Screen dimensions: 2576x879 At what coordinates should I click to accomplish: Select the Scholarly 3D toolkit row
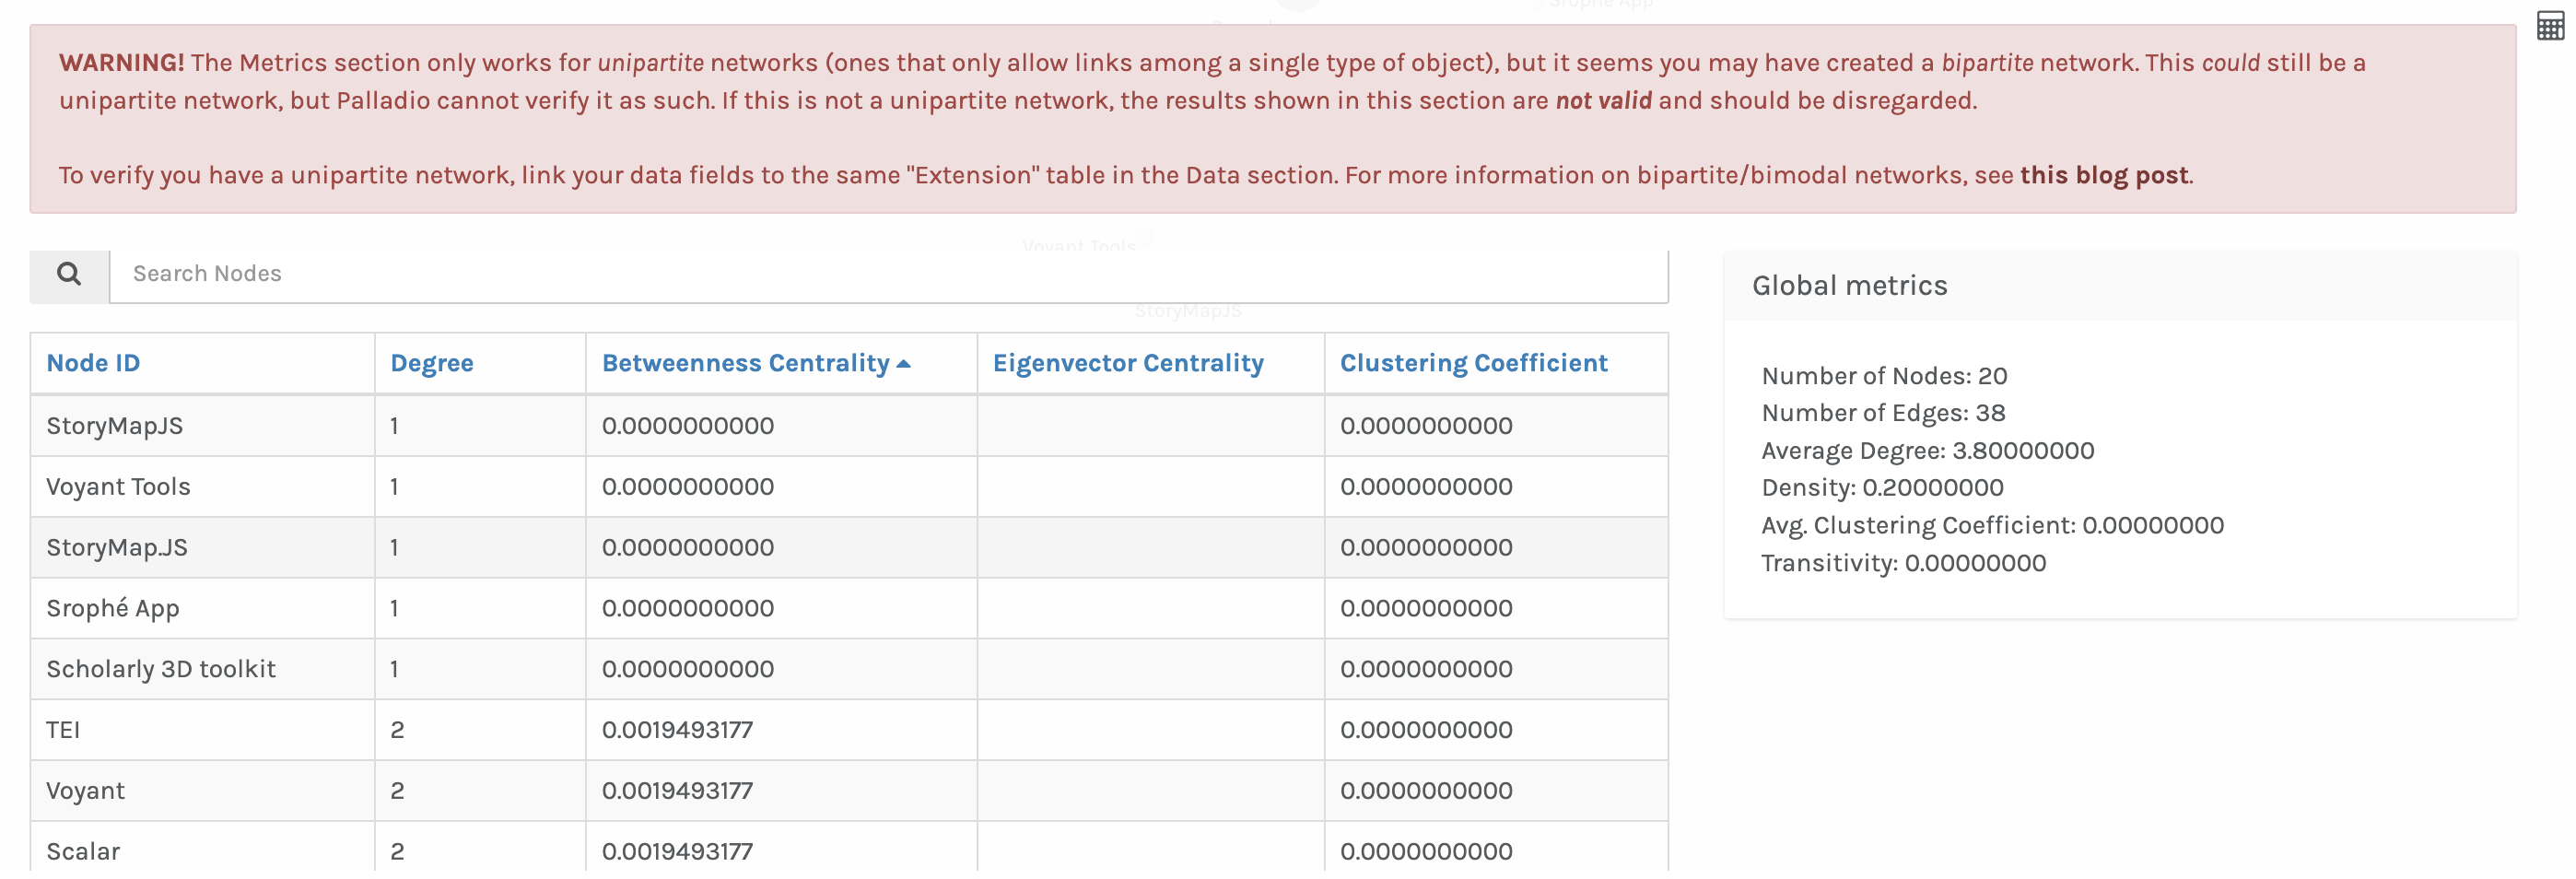[x=161, y=669]
